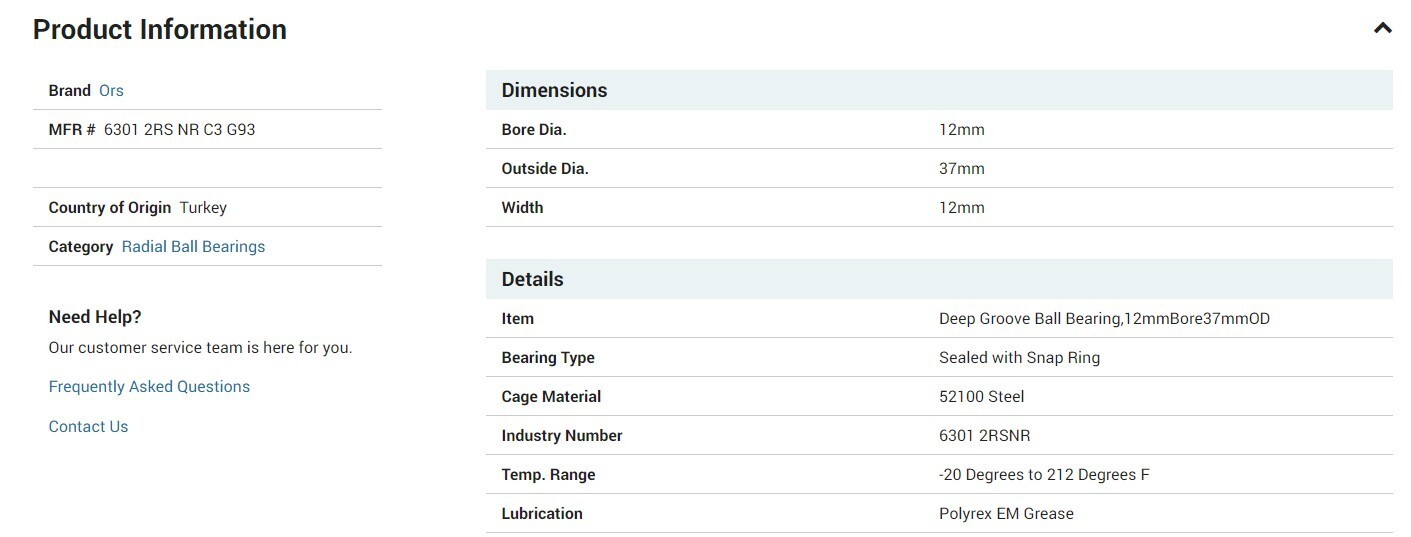Click the Bore Dia. 12mm value
The width and height of the screenshot is (1411, 537).
click(x=961, y=129)
